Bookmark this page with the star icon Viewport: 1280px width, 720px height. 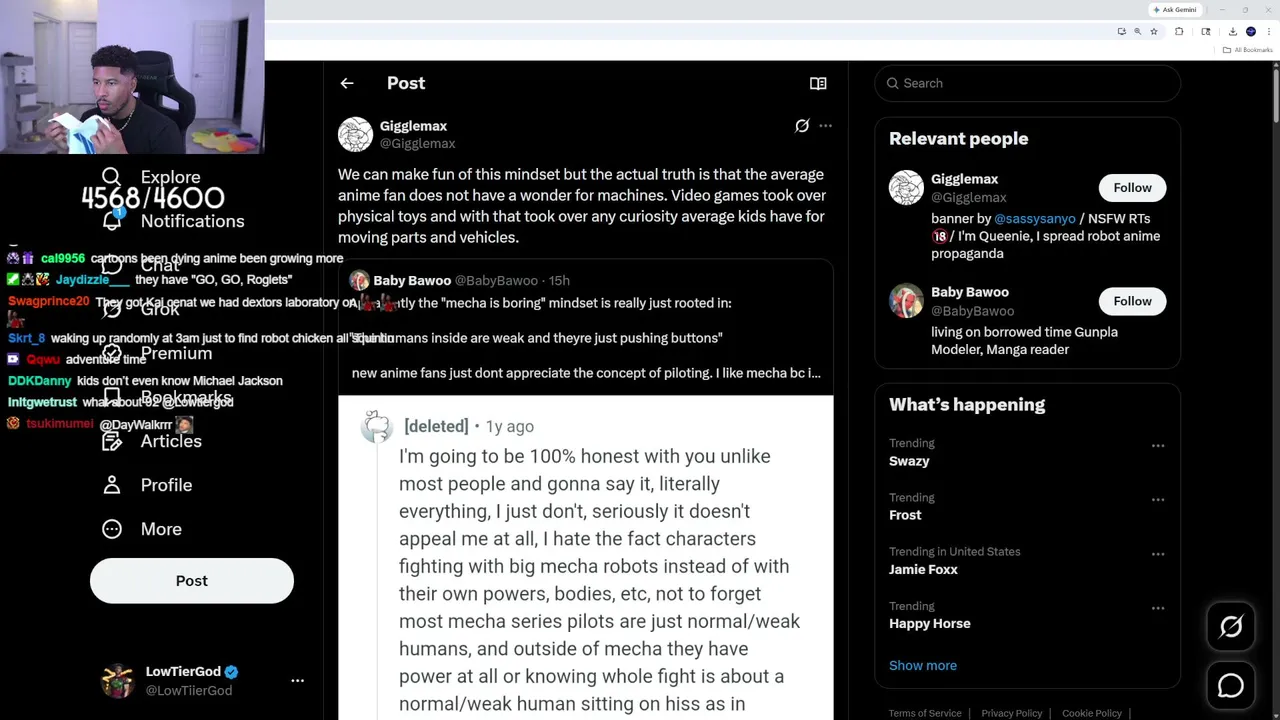coord(1154,32)
